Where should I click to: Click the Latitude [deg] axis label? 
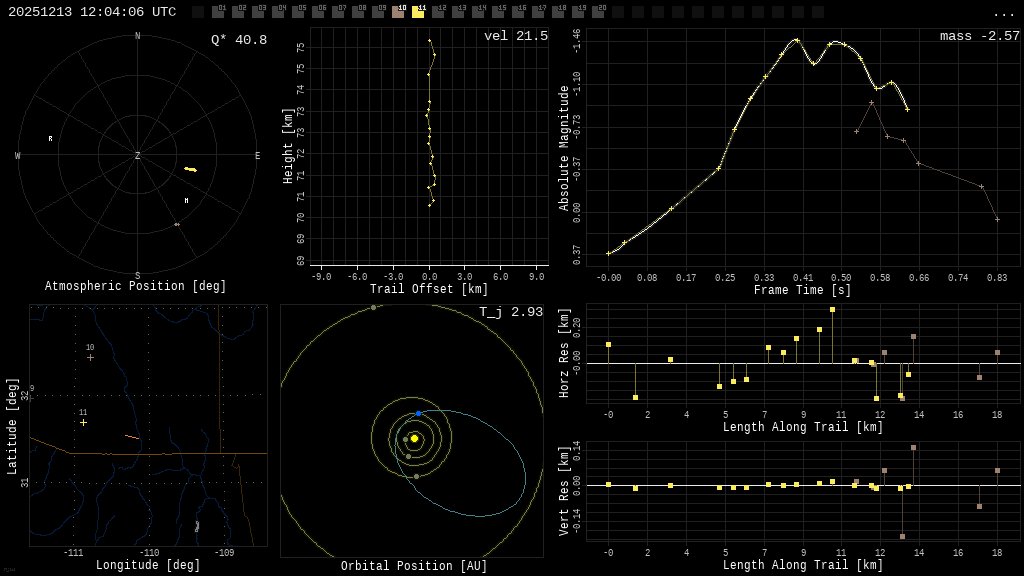[12, 426]
